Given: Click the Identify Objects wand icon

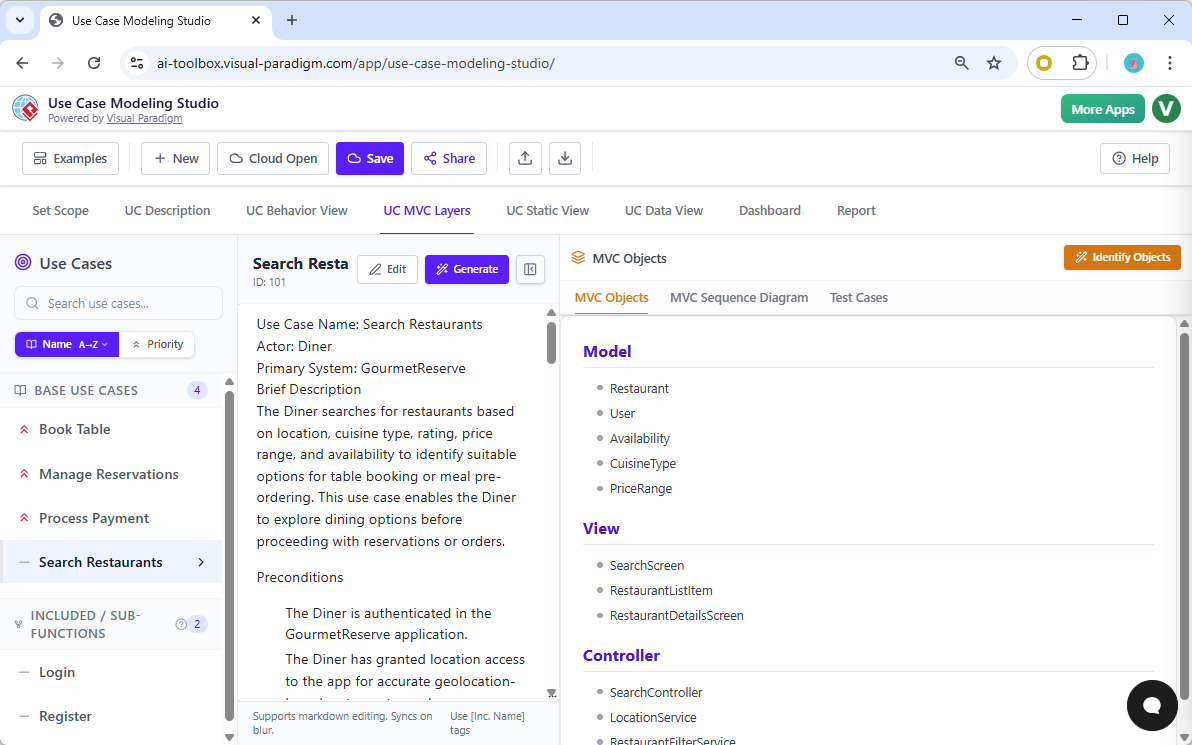Looking at the screenshot, I should (x=1081, y=257).
